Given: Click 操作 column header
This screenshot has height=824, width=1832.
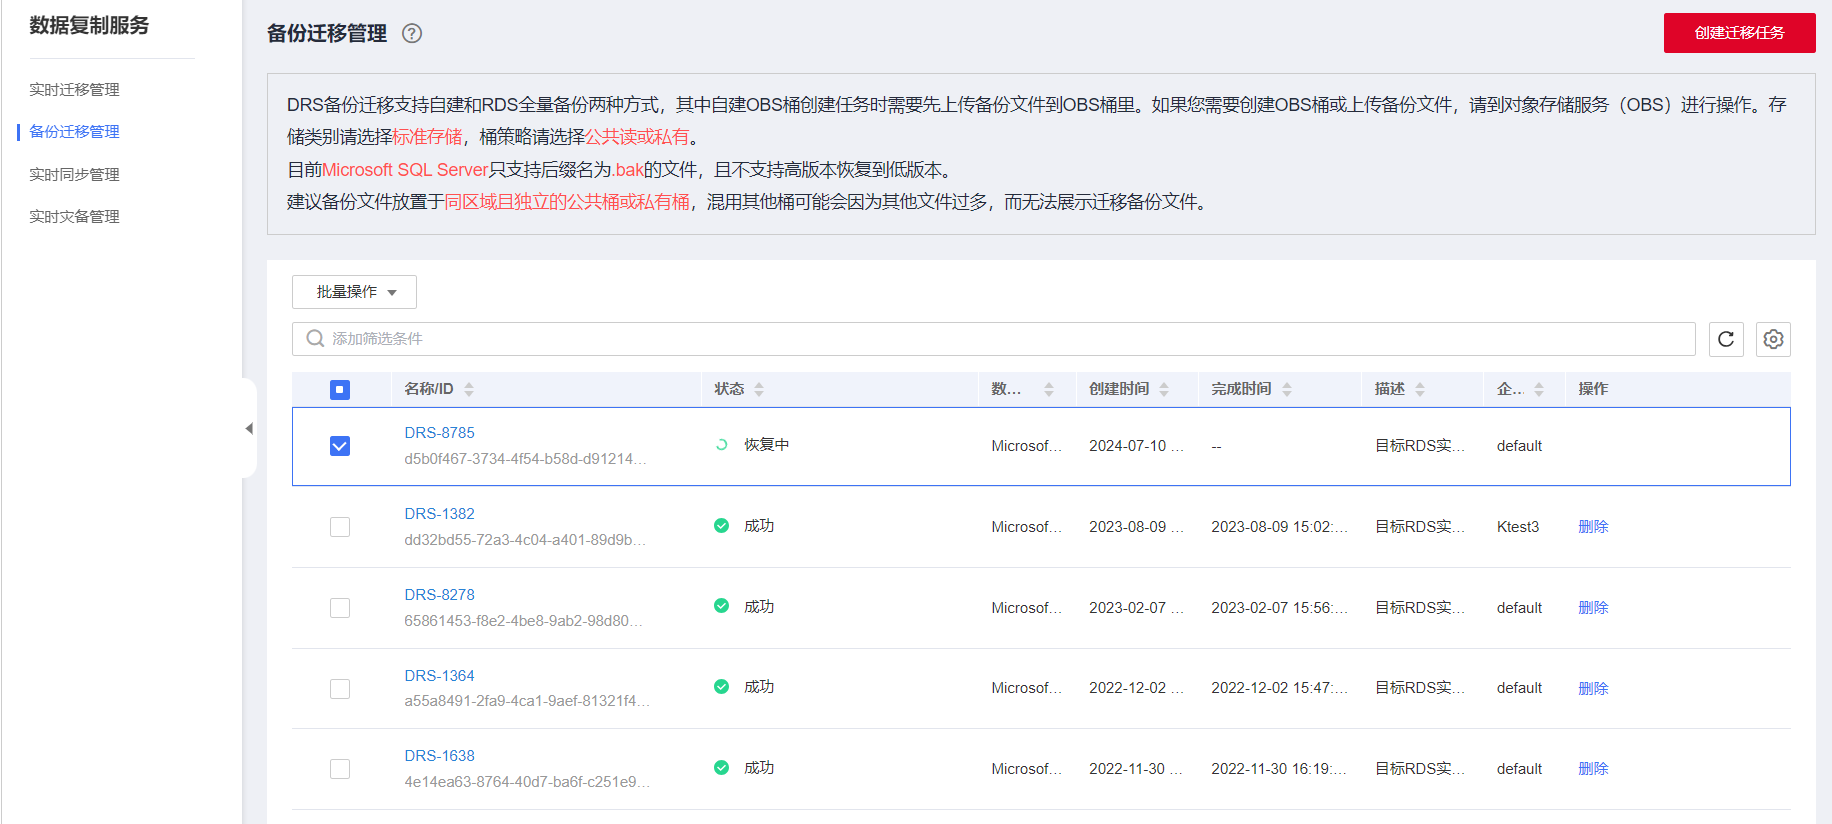Looking at the screenshot, I should tap(1593, 389).
